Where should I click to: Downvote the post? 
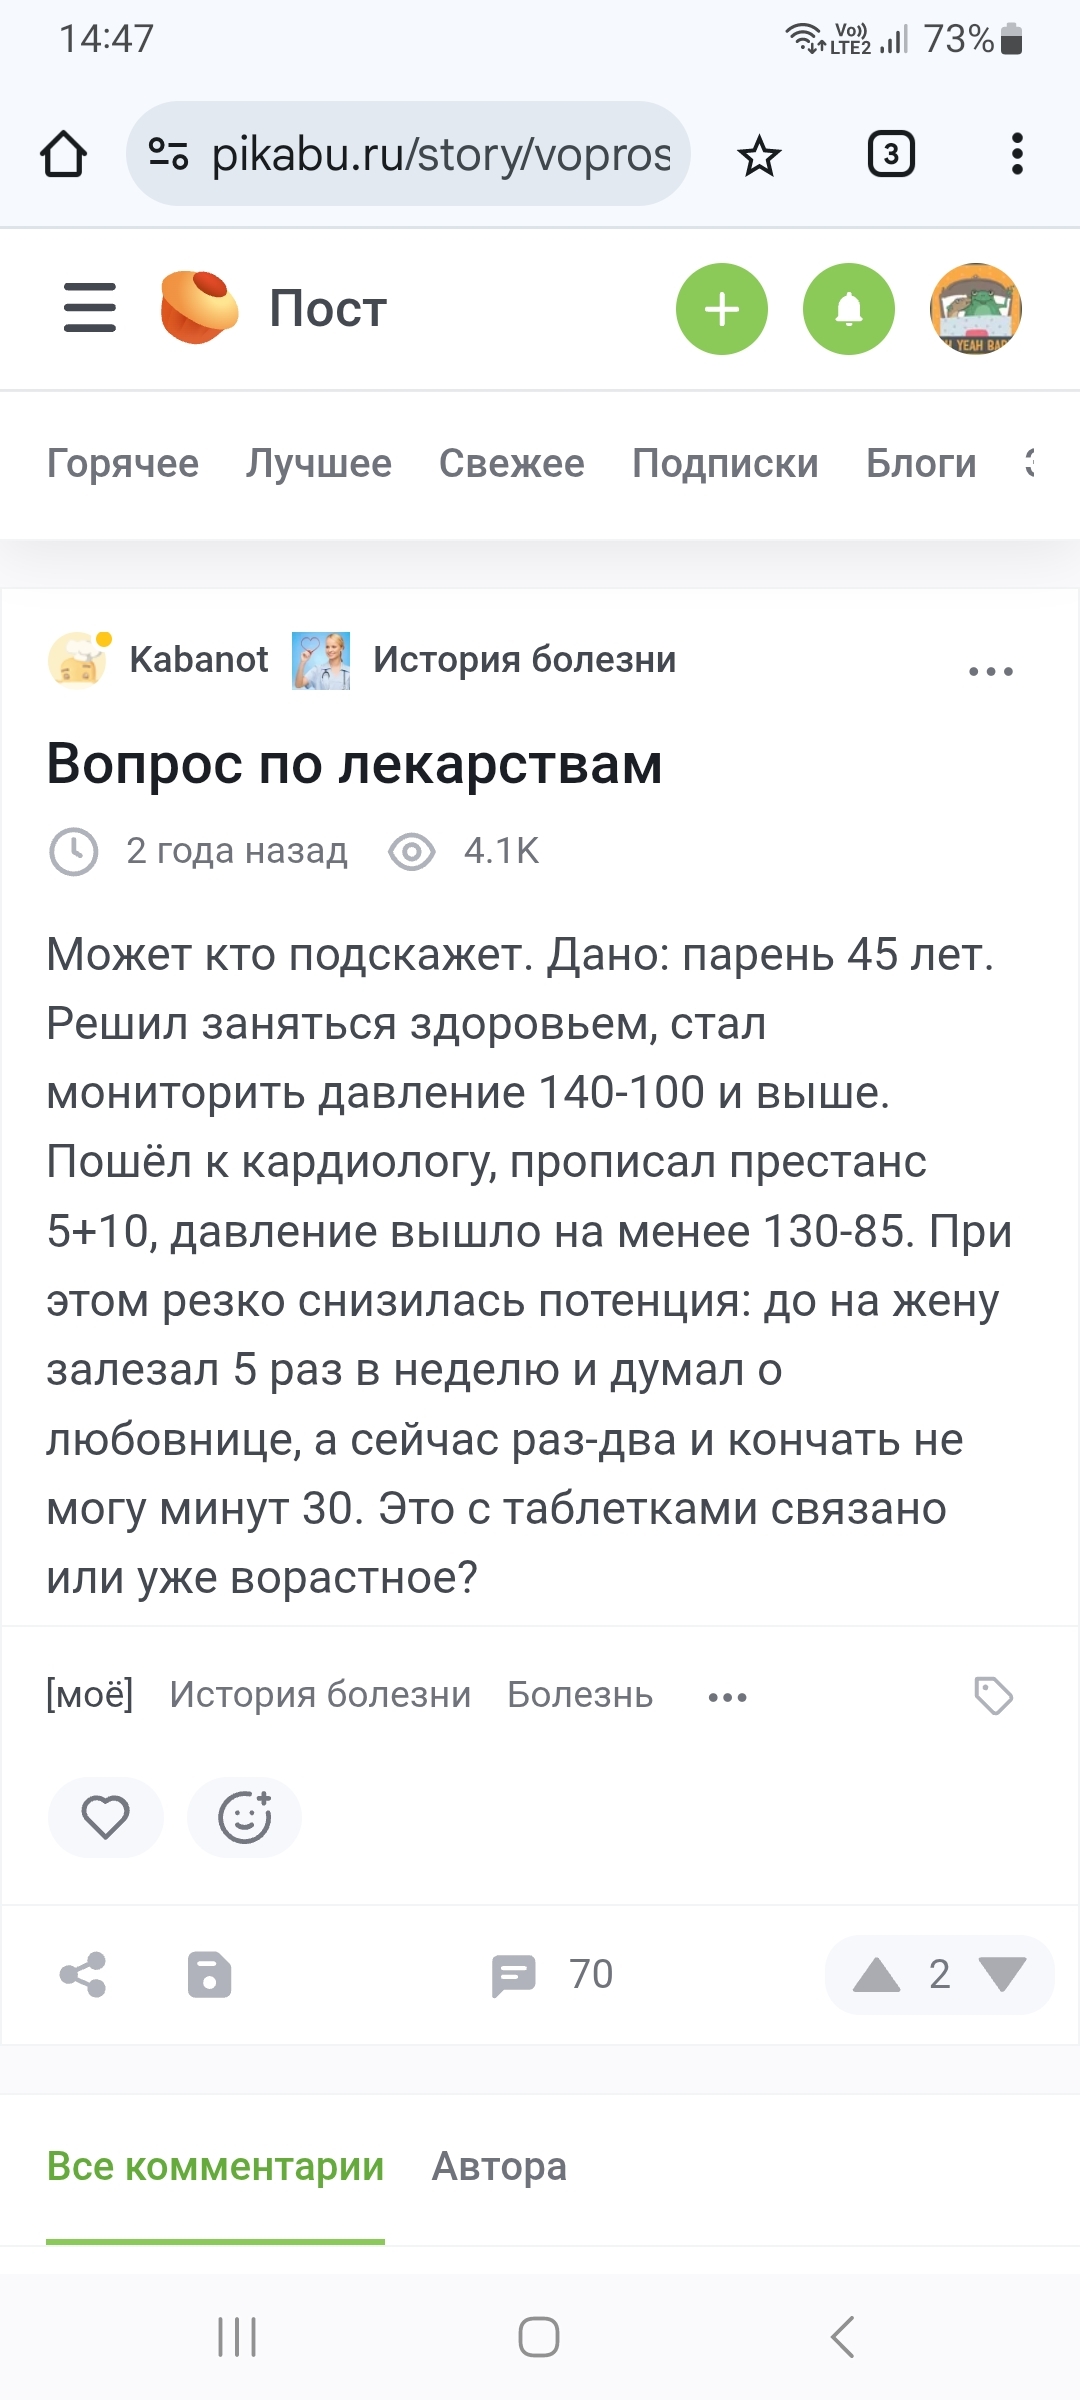(x=1003, y=1975)
